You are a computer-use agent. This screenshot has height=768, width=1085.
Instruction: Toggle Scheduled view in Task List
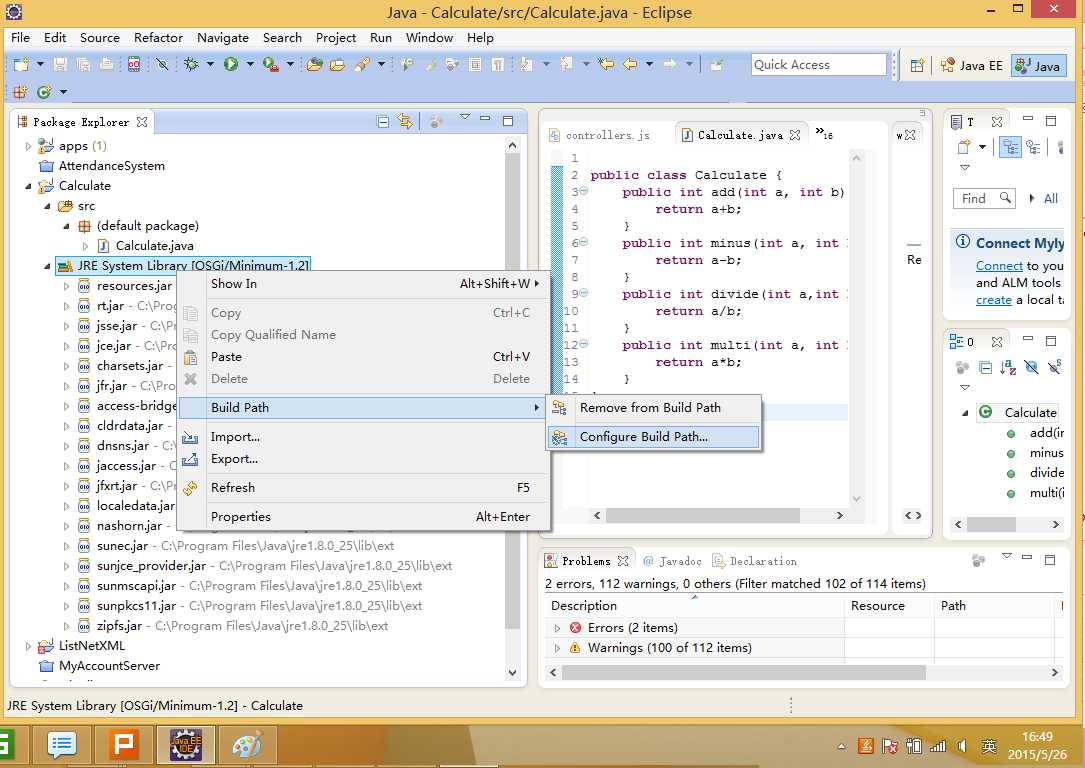[1033, 147]
